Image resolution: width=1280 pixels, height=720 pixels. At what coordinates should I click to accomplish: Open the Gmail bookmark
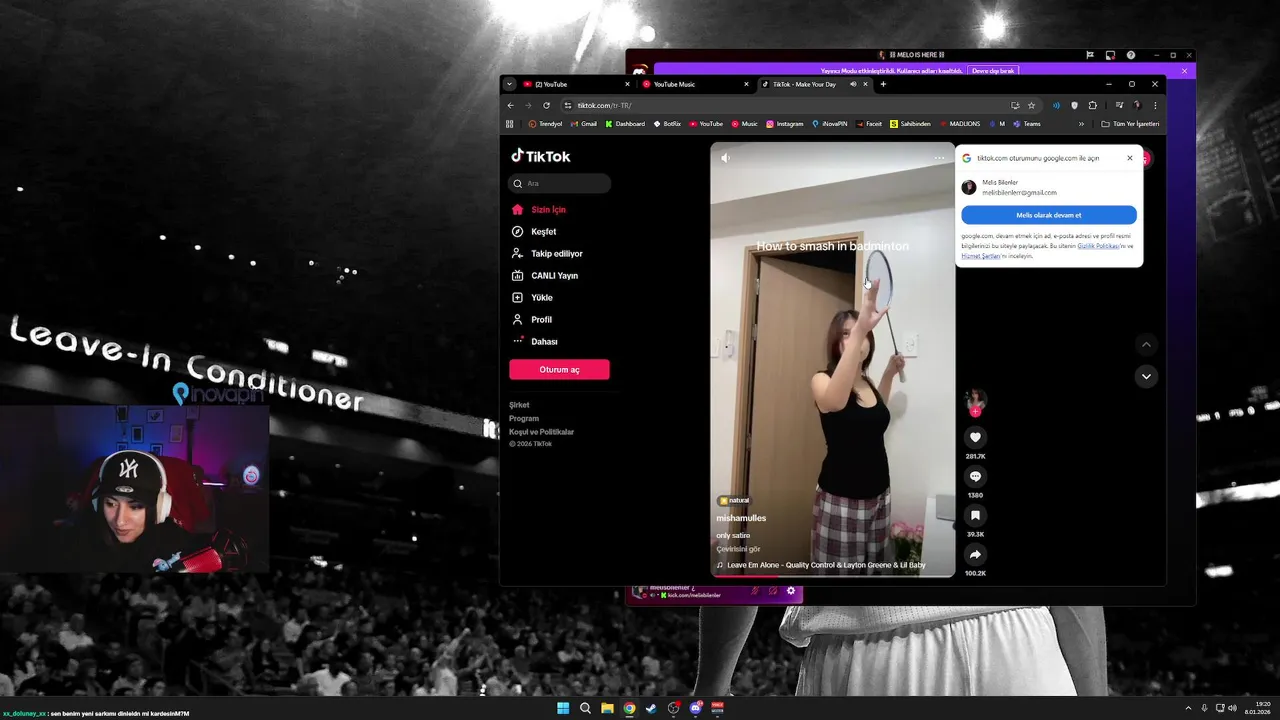[584, 124]
